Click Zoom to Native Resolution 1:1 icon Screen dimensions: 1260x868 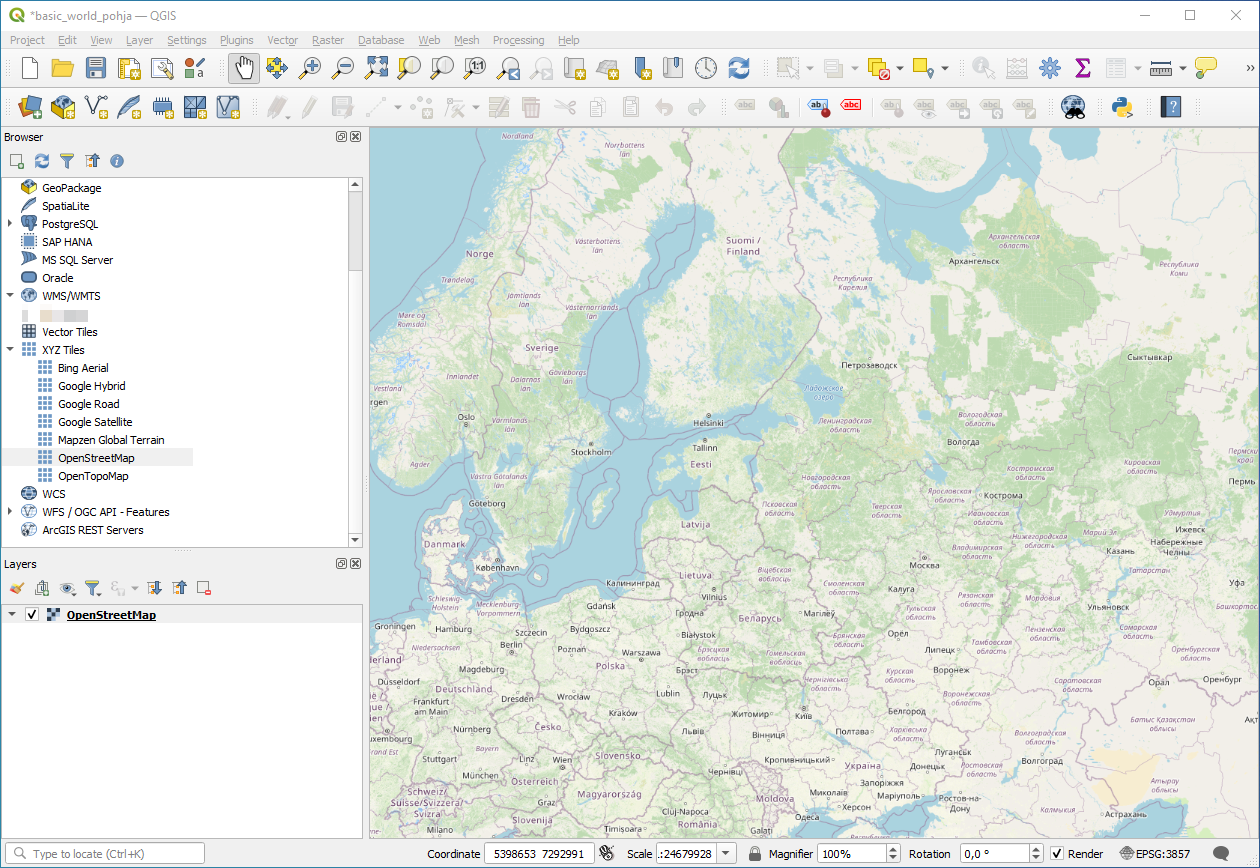click(475, 68)
